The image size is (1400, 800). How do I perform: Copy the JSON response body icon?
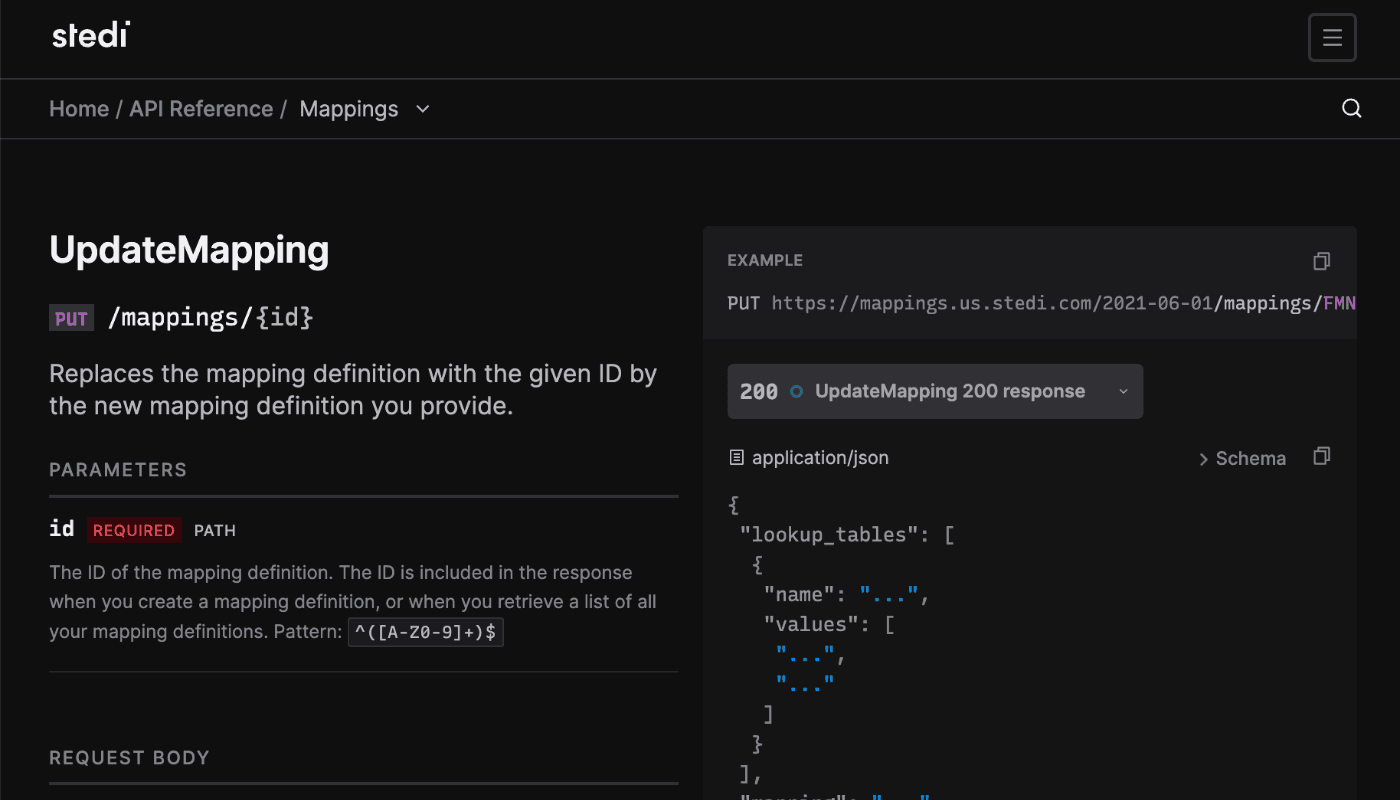1321,455
